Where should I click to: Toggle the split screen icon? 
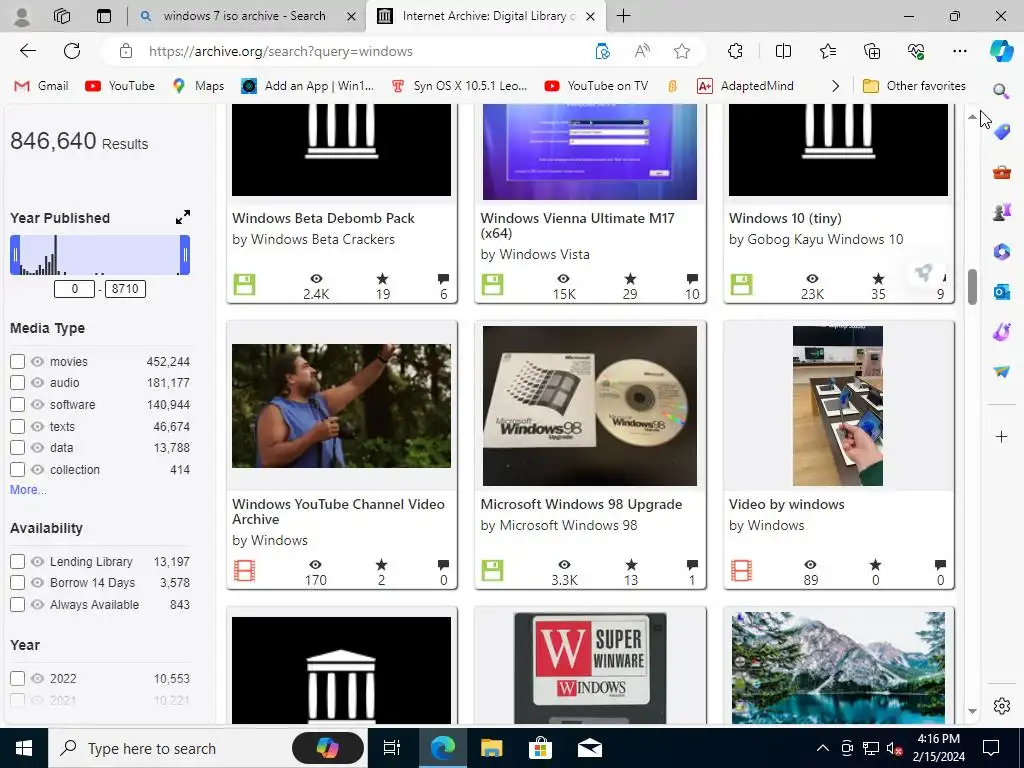[783, 51]
